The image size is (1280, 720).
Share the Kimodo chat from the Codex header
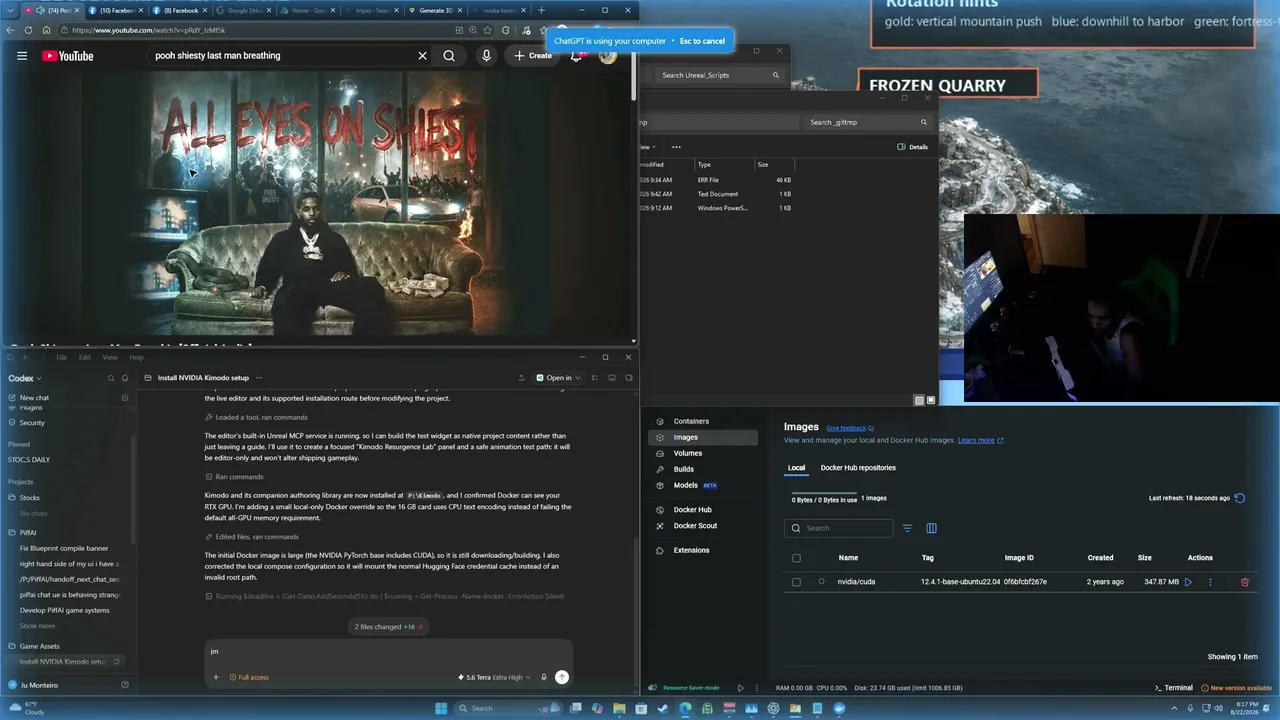tap(521, 378)
